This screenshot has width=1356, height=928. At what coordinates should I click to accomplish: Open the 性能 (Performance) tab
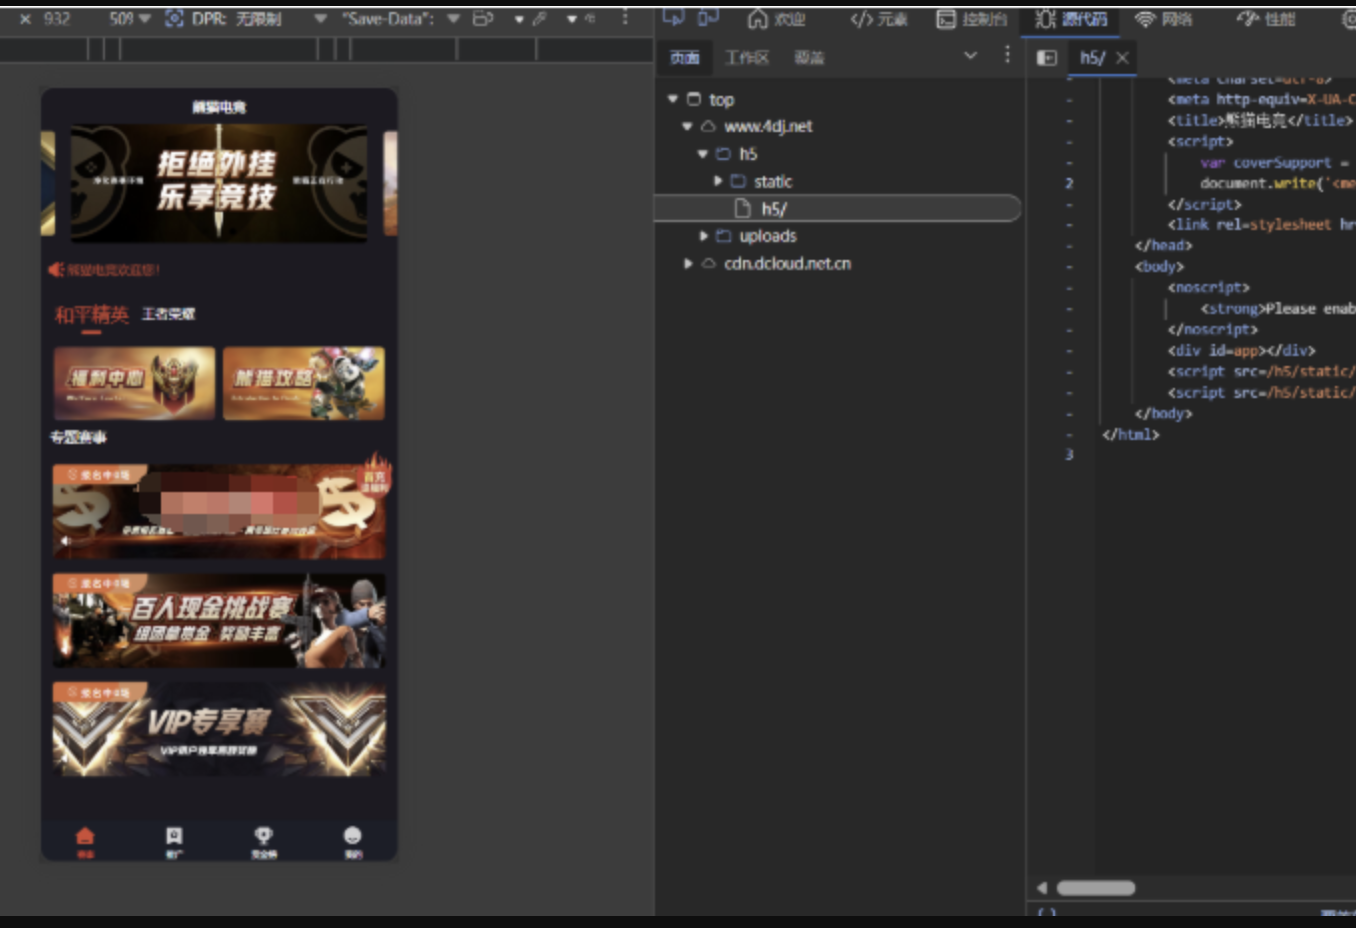click(1266, 19)
